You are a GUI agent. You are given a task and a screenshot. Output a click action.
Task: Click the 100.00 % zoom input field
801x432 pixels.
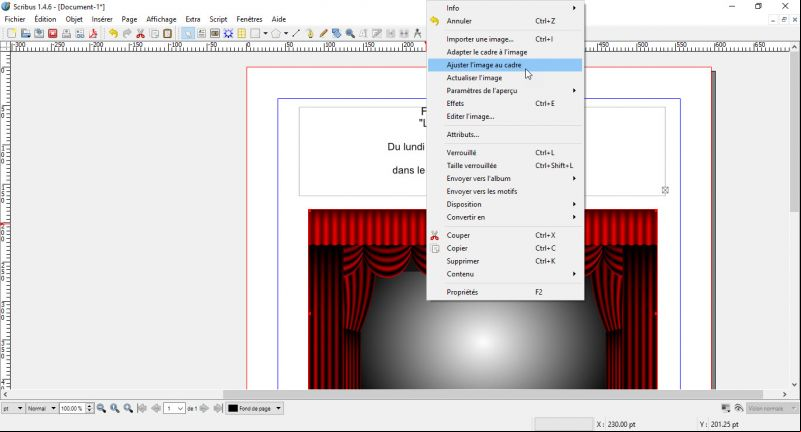click(x=72, y=409)
